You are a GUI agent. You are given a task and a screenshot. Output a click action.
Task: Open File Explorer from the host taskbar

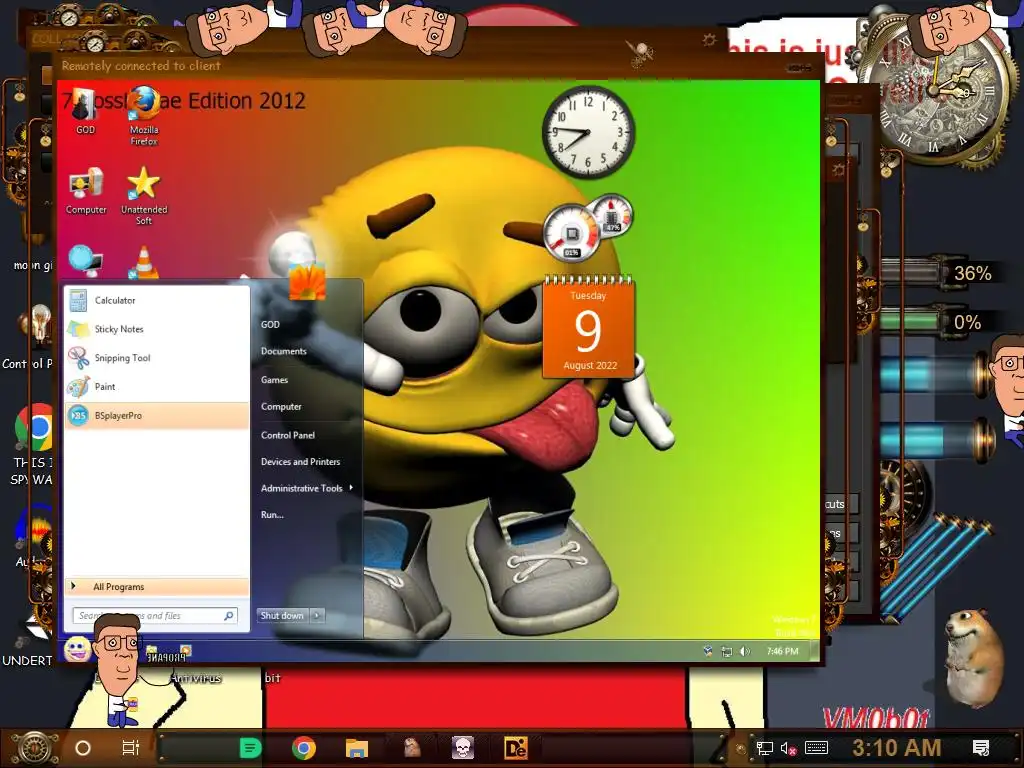[x=357, y=748]
